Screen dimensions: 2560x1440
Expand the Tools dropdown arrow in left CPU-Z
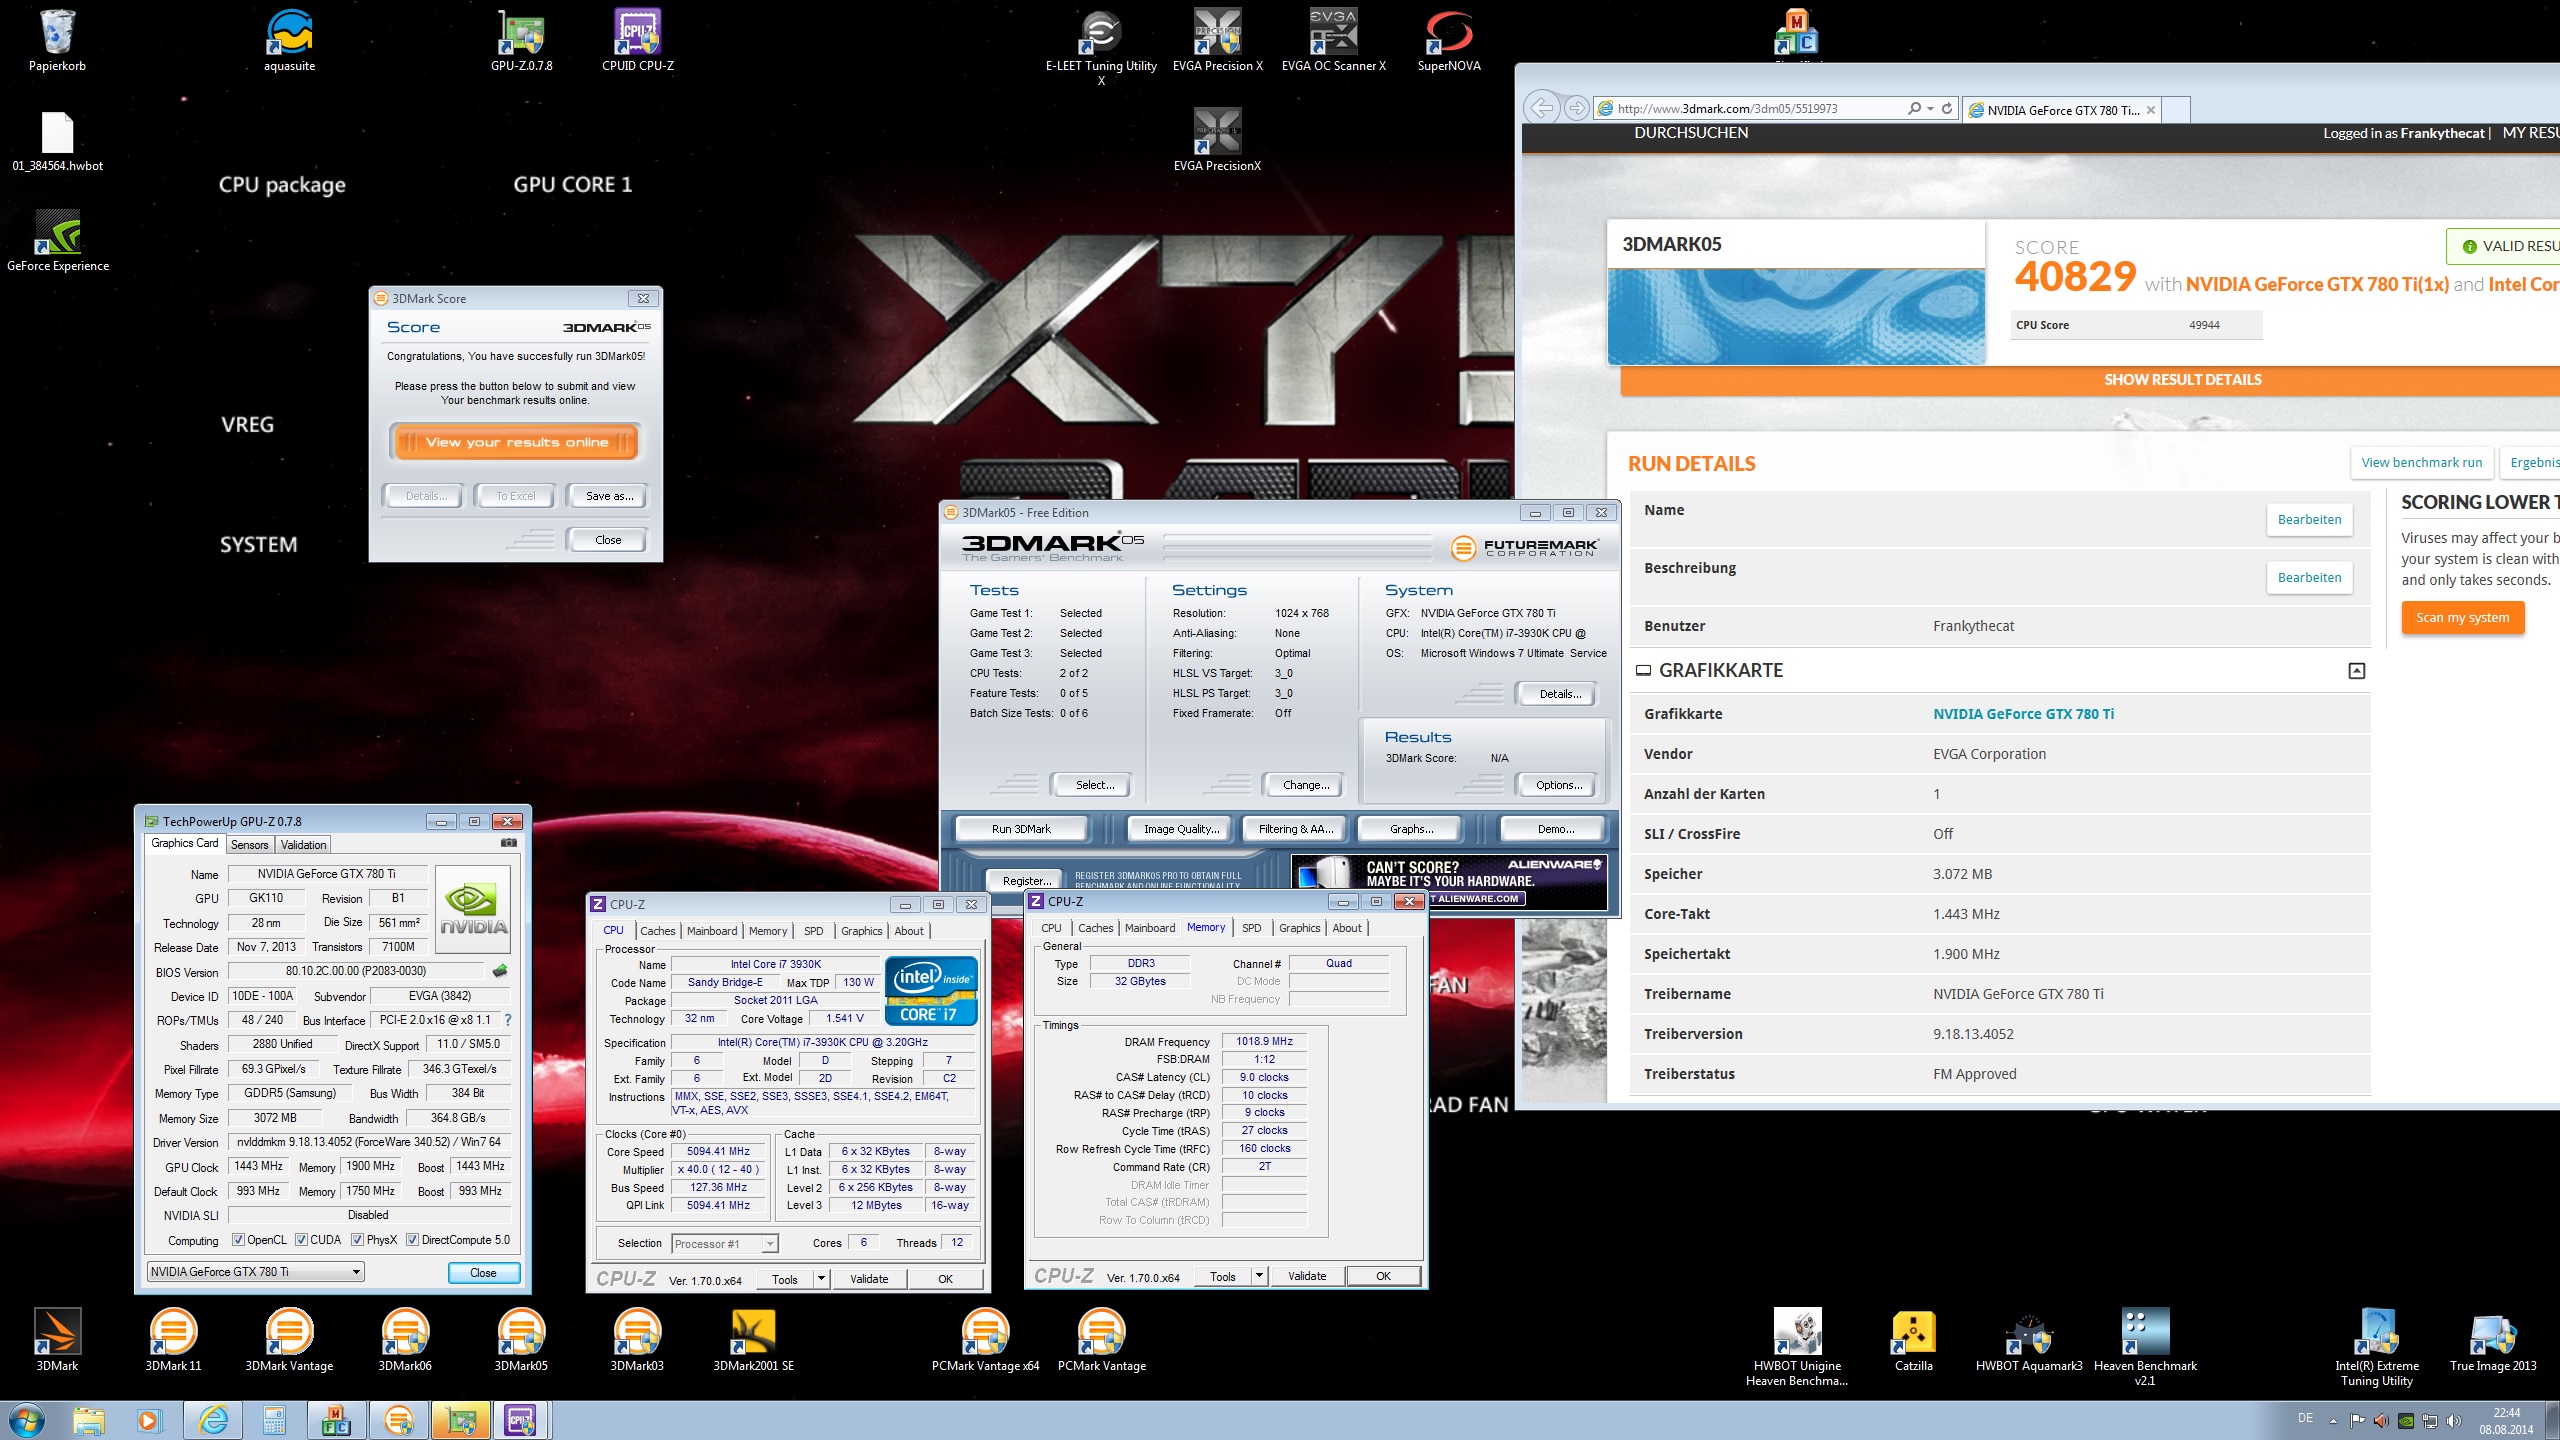(x=821, y=1279)
